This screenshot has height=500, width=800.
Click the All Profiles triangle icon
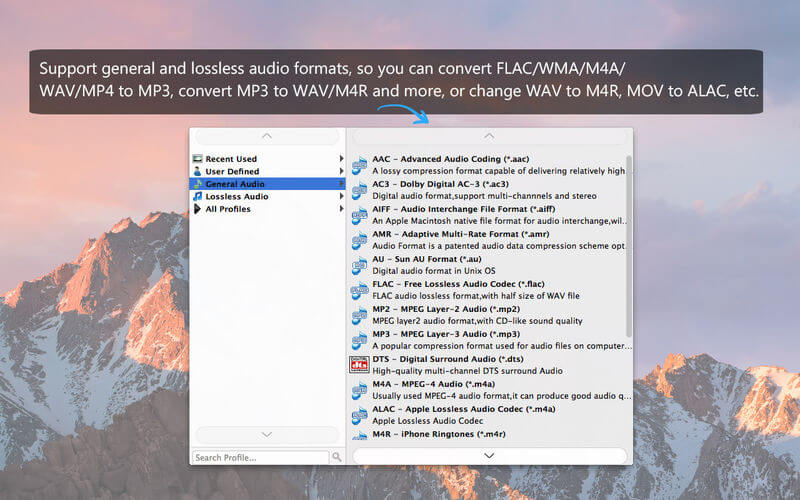(197, 209)
